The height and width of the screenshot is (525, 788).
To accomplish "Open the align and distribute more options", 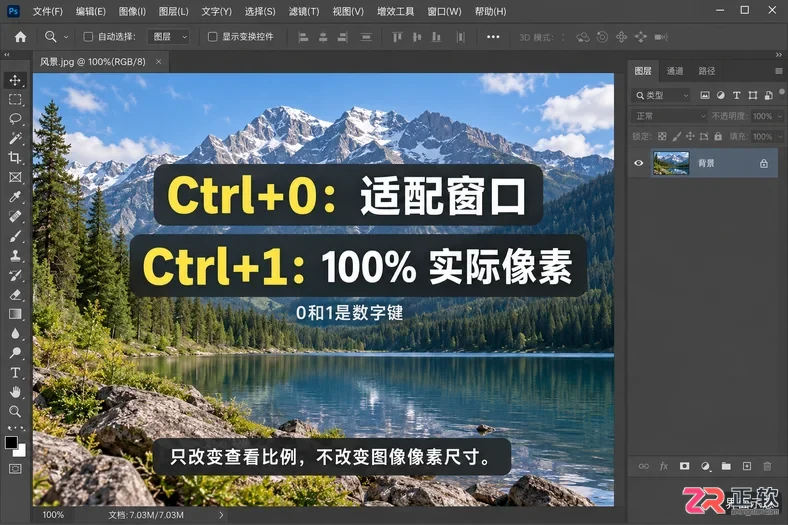I will 493,37.
